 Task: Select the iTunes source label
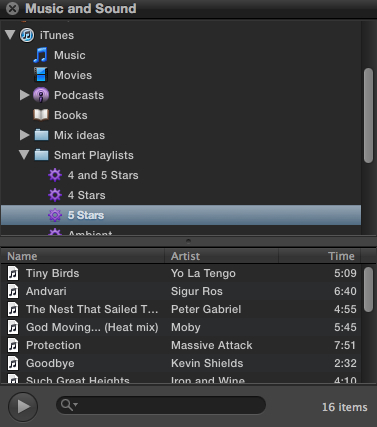(x=57, y=35)
